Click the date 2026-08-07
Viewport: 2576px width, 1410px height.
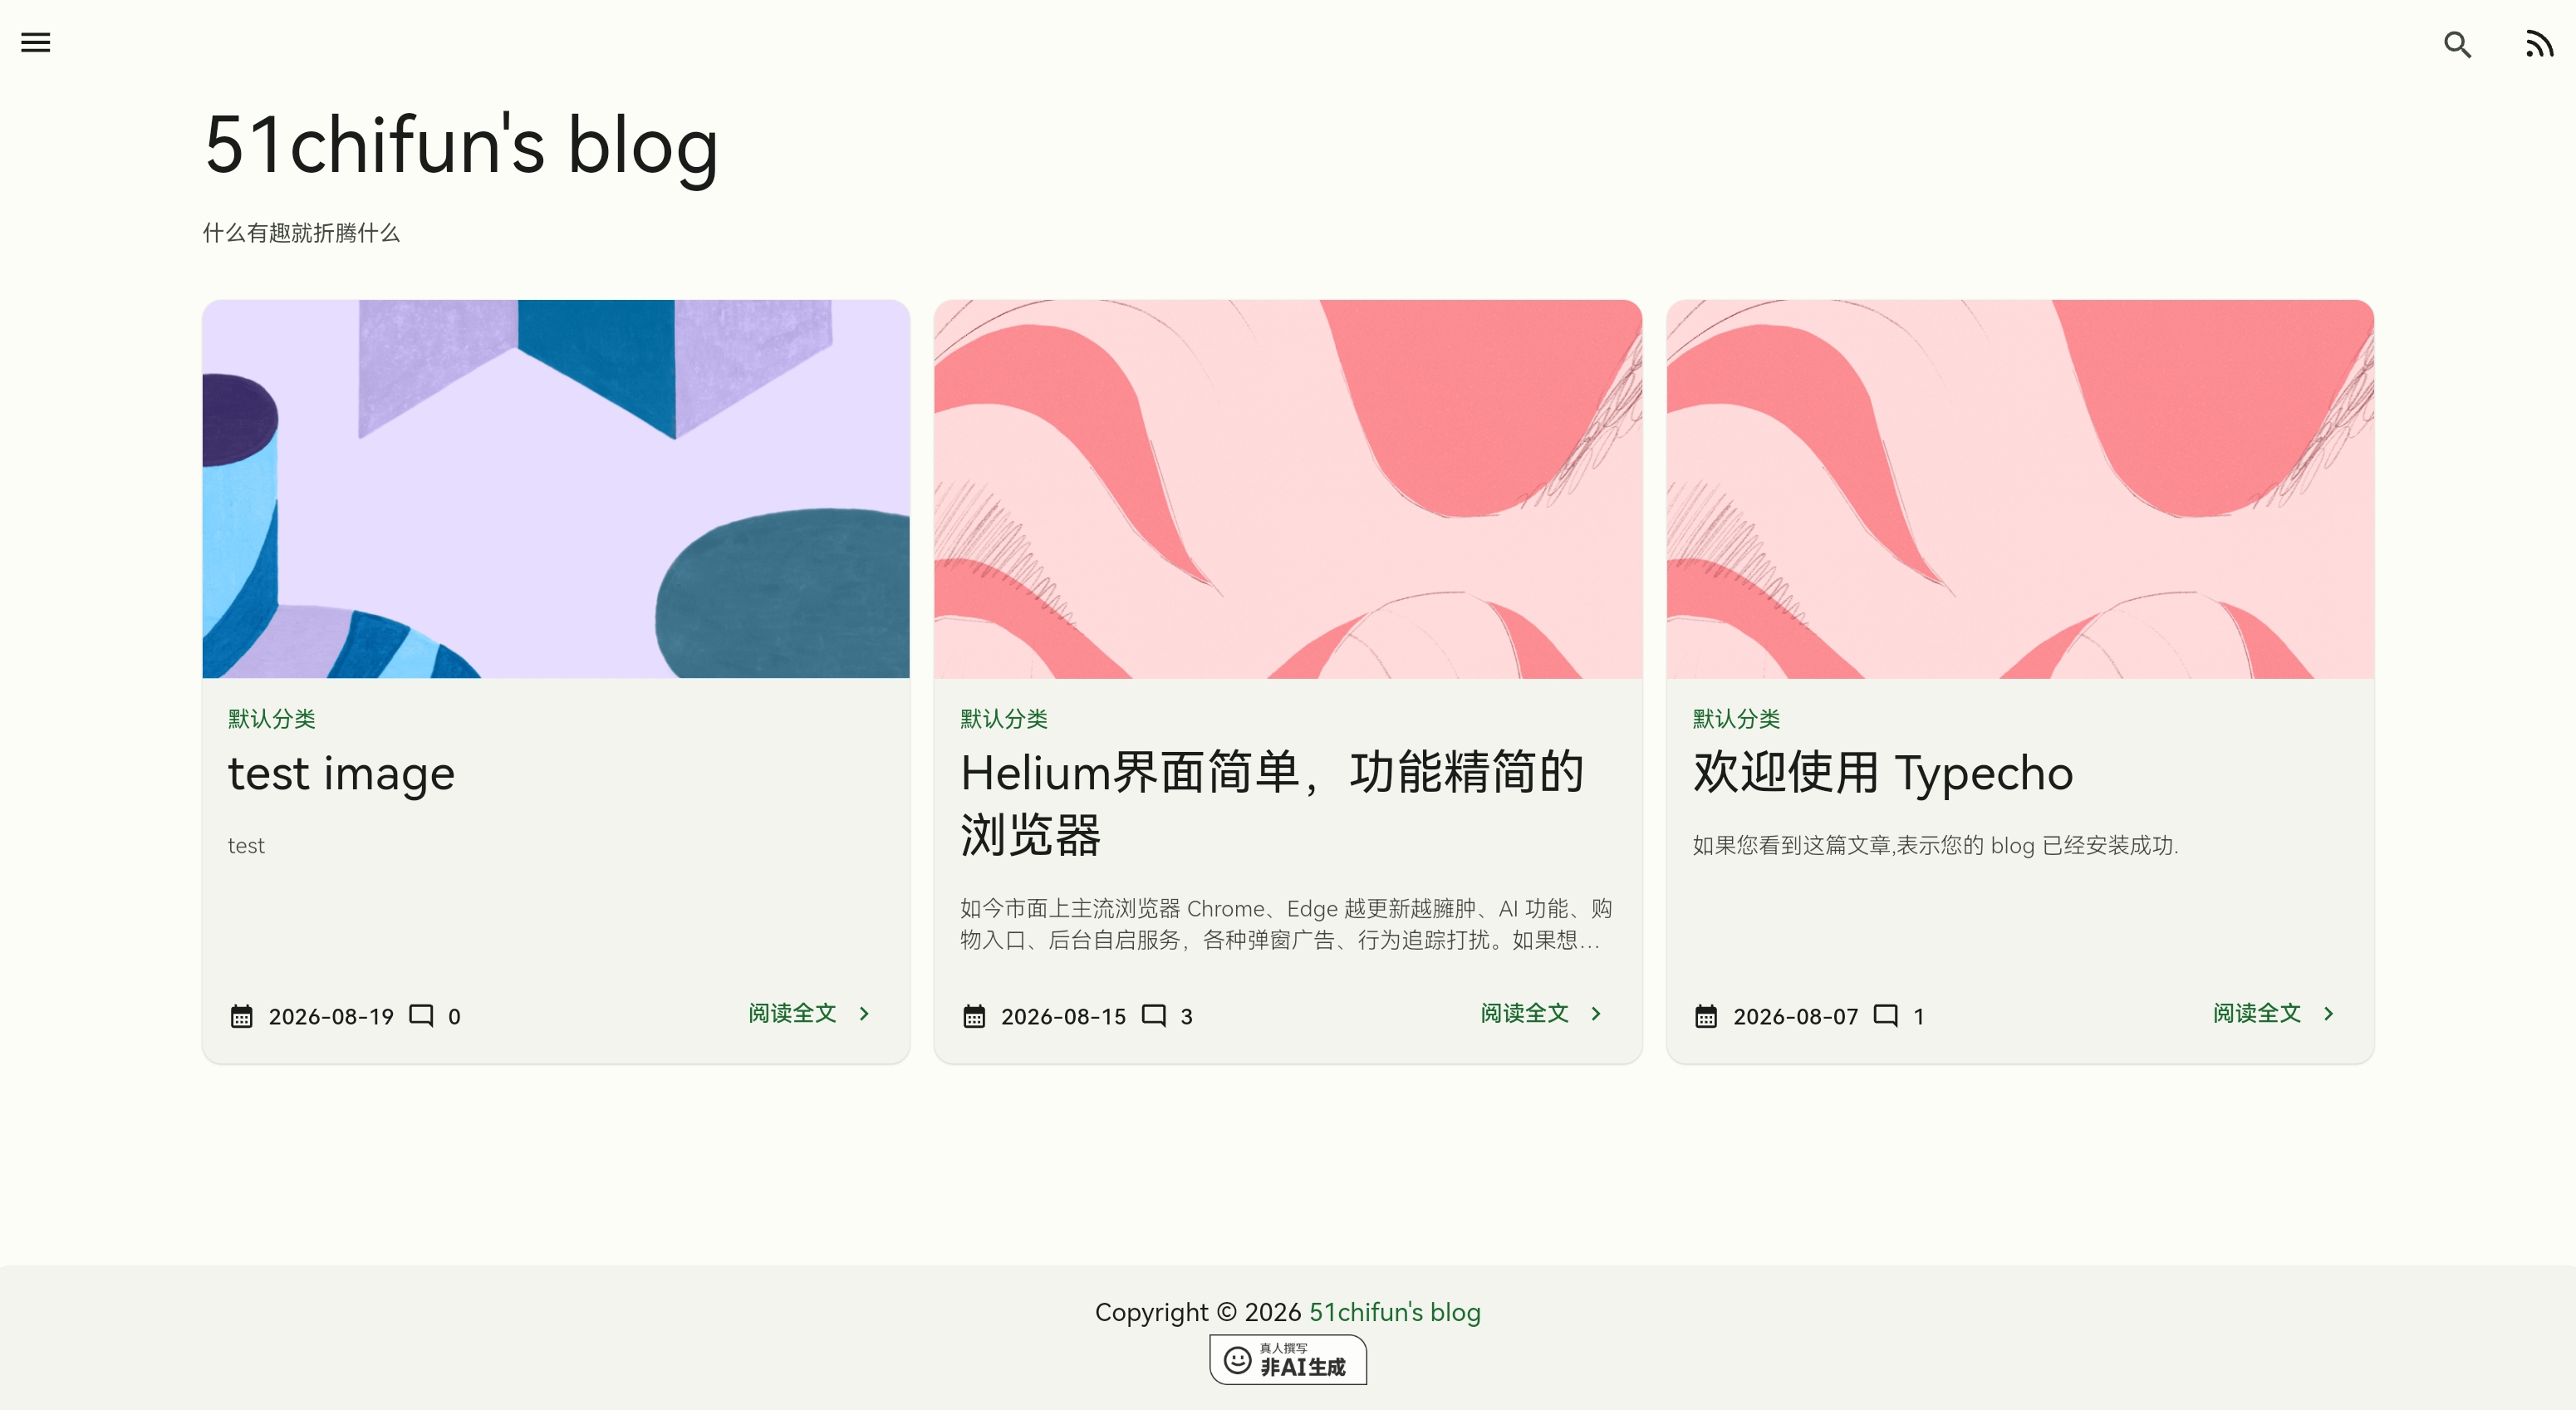coord(1795,1017)
